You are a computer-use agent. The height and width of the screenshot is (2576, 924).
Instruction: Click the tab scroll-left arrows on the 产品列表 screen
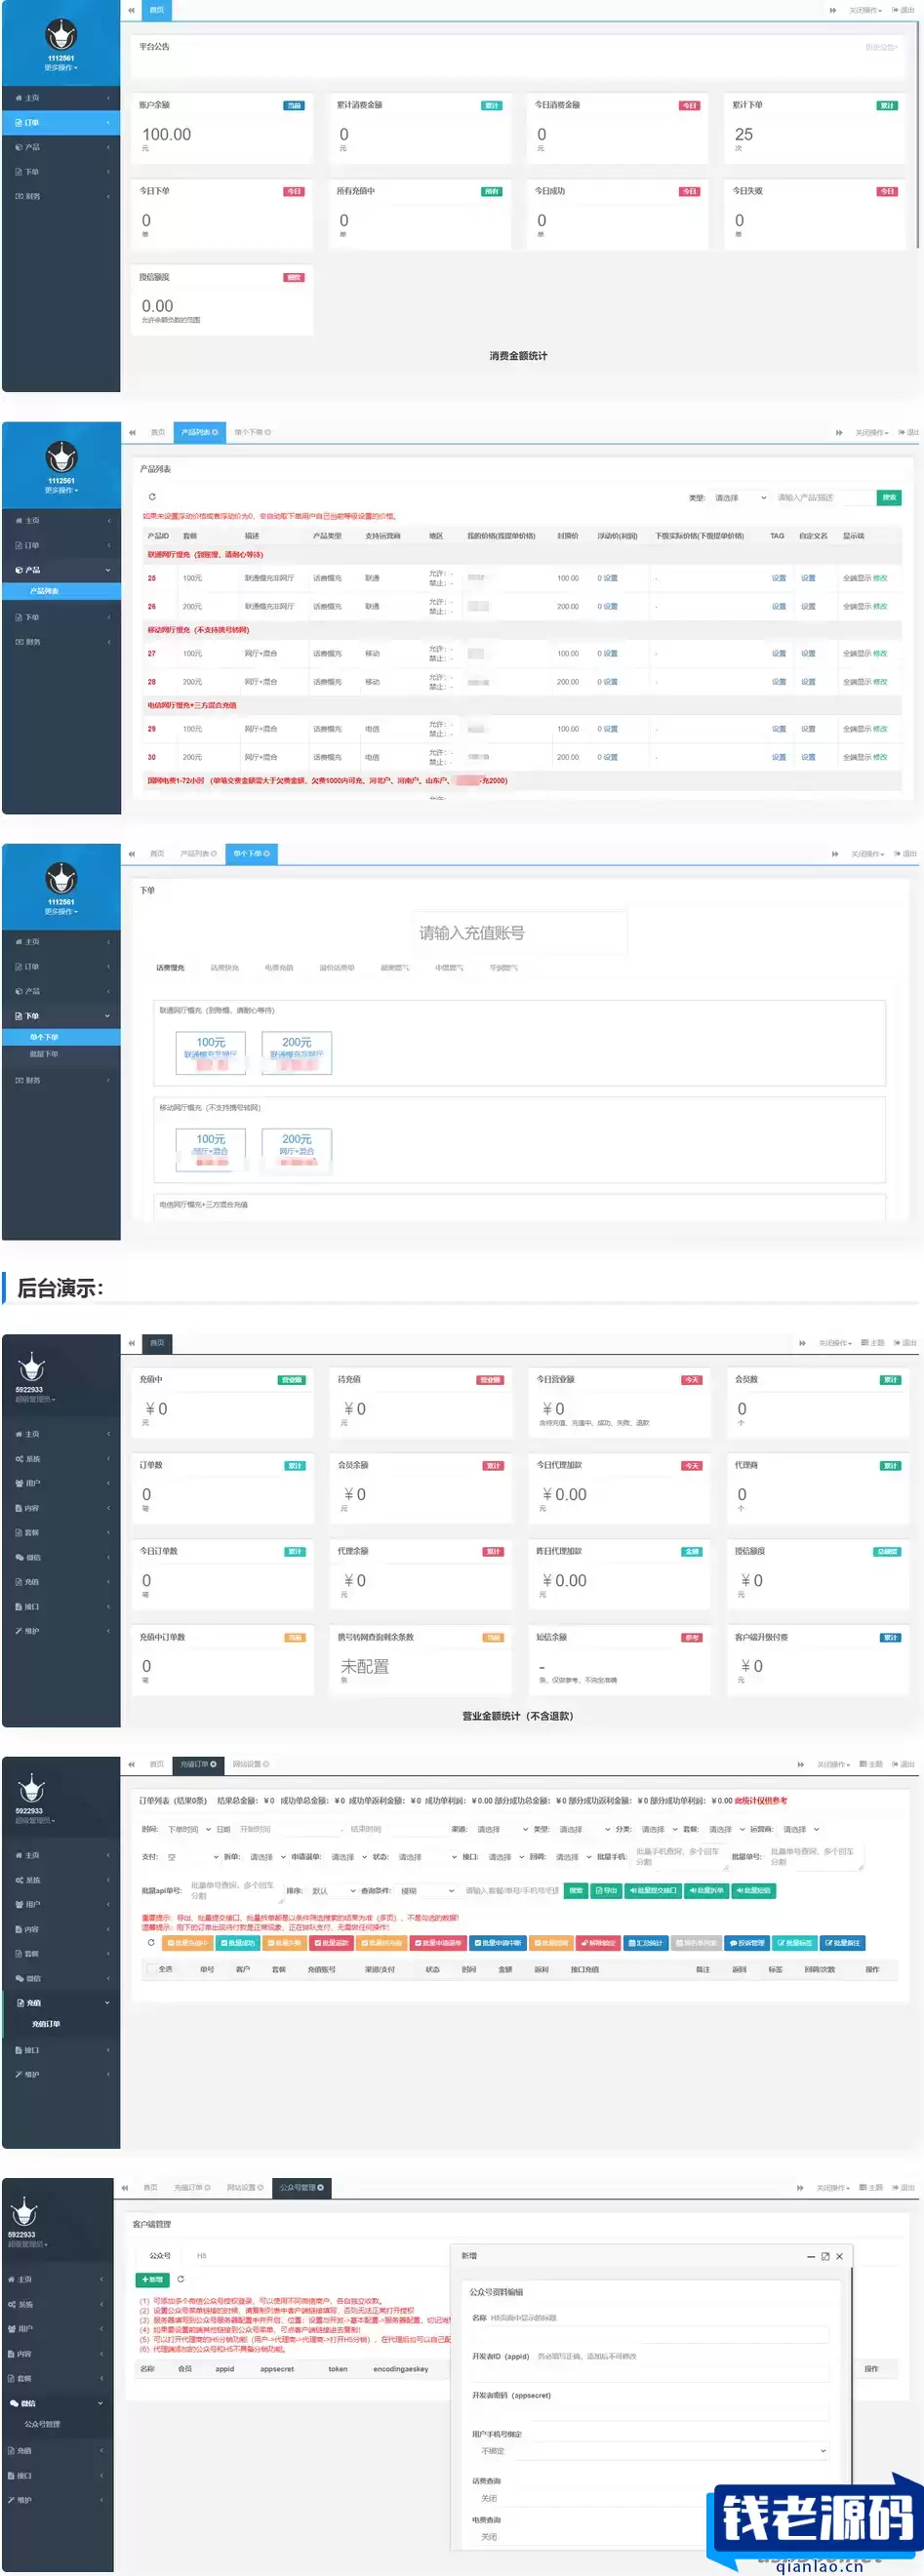tap(132, 432)
